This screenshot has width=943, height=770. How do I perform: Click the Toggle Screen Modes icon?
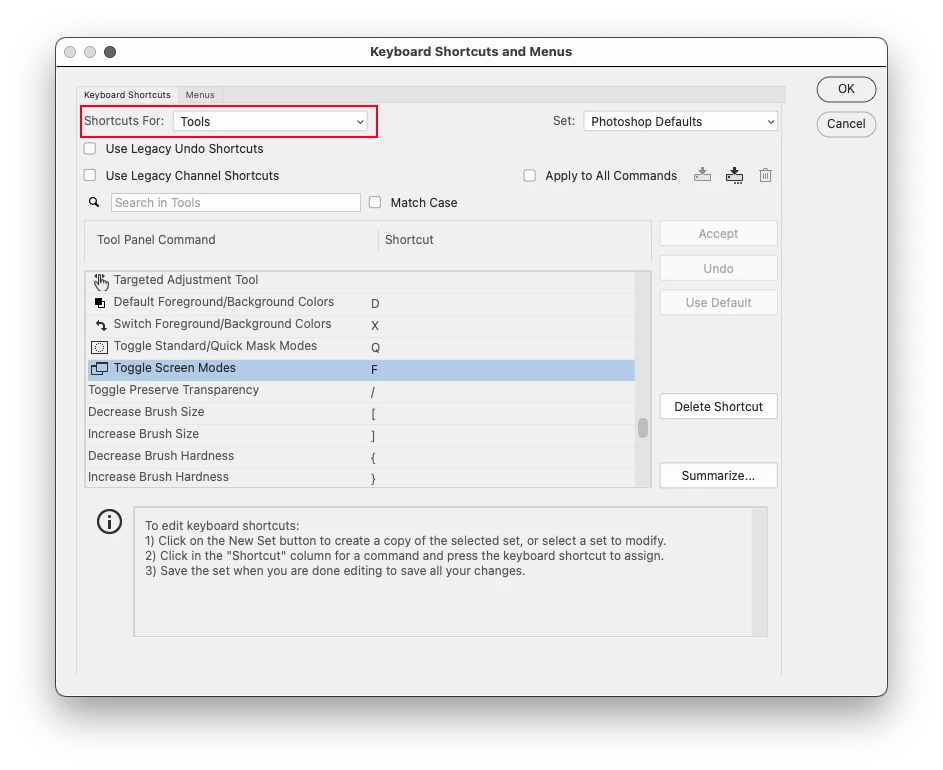99,369
